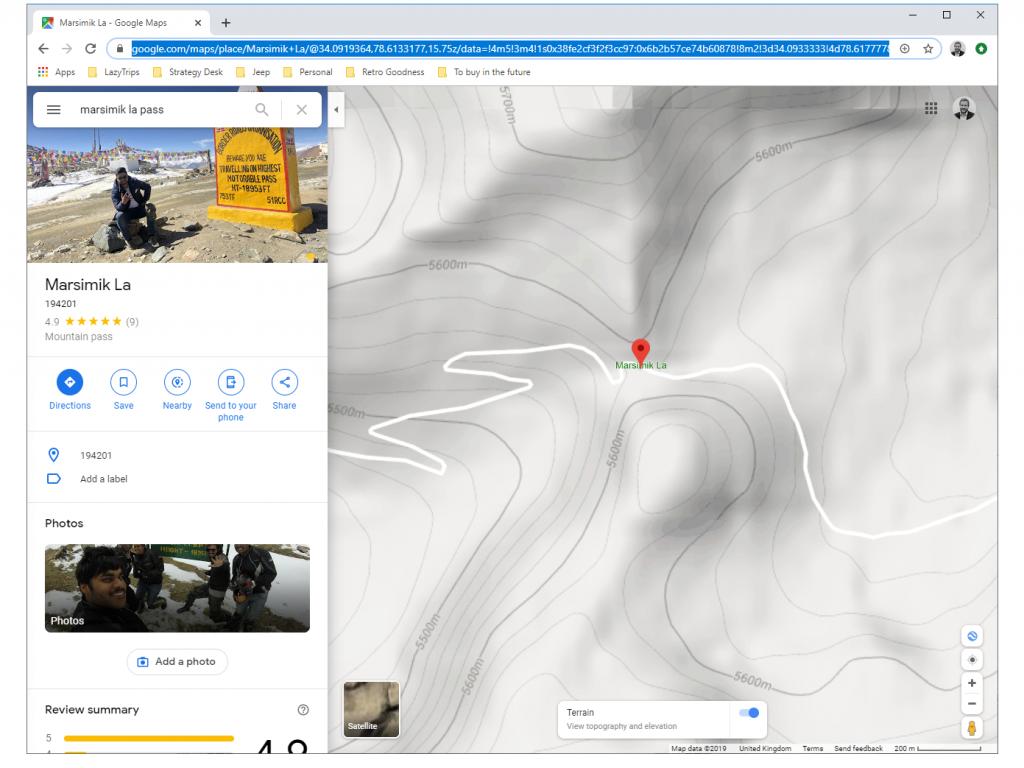This screenshot has height=768, width=1024.
Task: Open To buy in the future folder
Action: tap(485, 72)
